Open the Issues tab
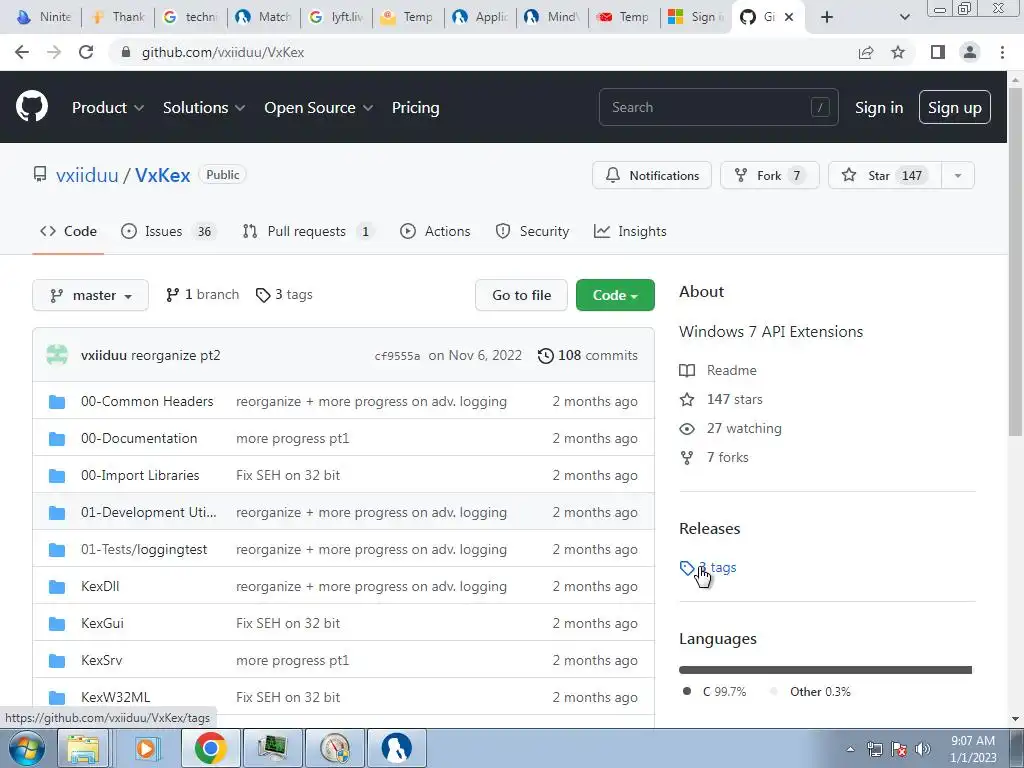The width and height of the screenshot is (1024, 768). tap(168, 231)
